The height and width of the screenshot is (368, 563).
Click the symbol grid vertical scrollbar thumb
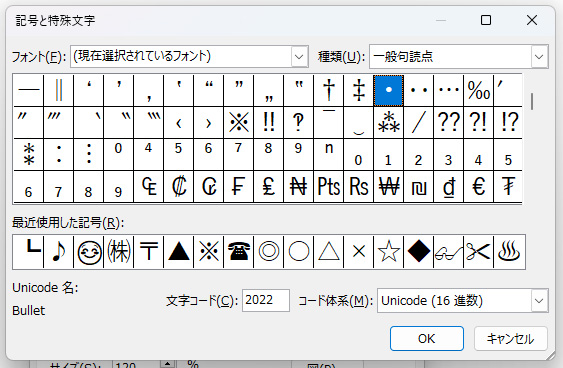(x=532, y=102)
